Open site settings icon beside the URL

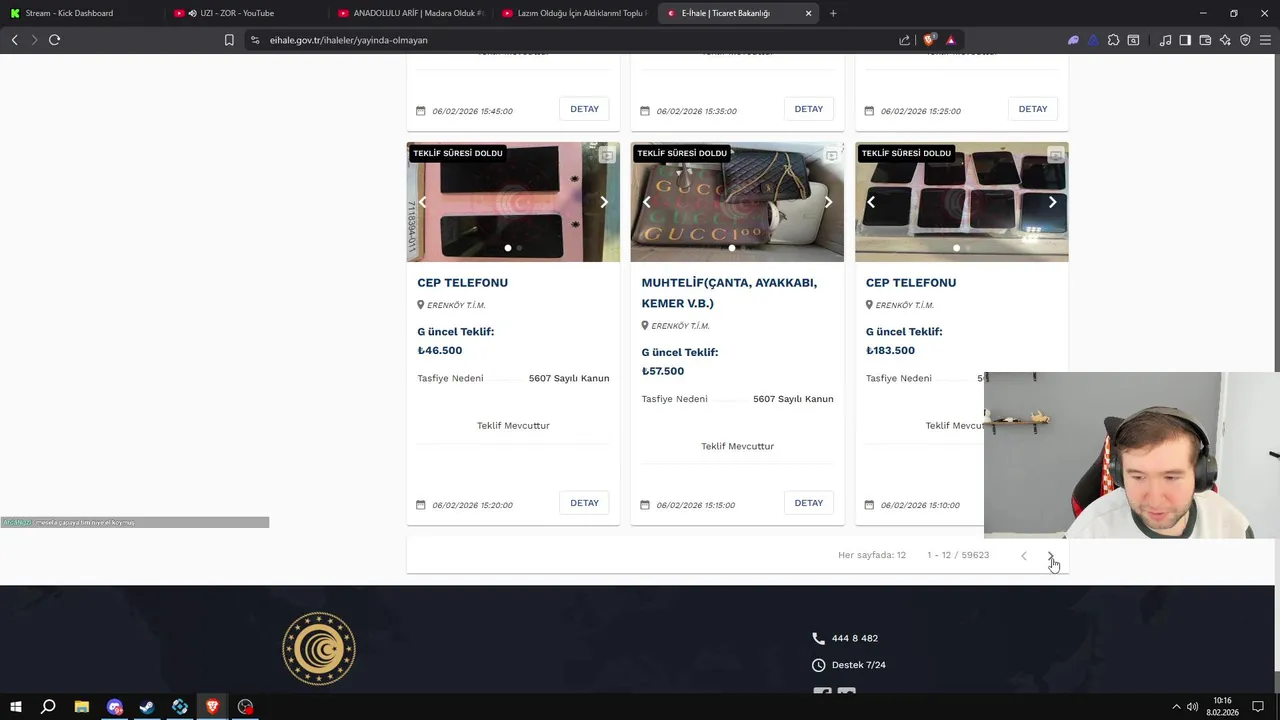coord(255,40)
